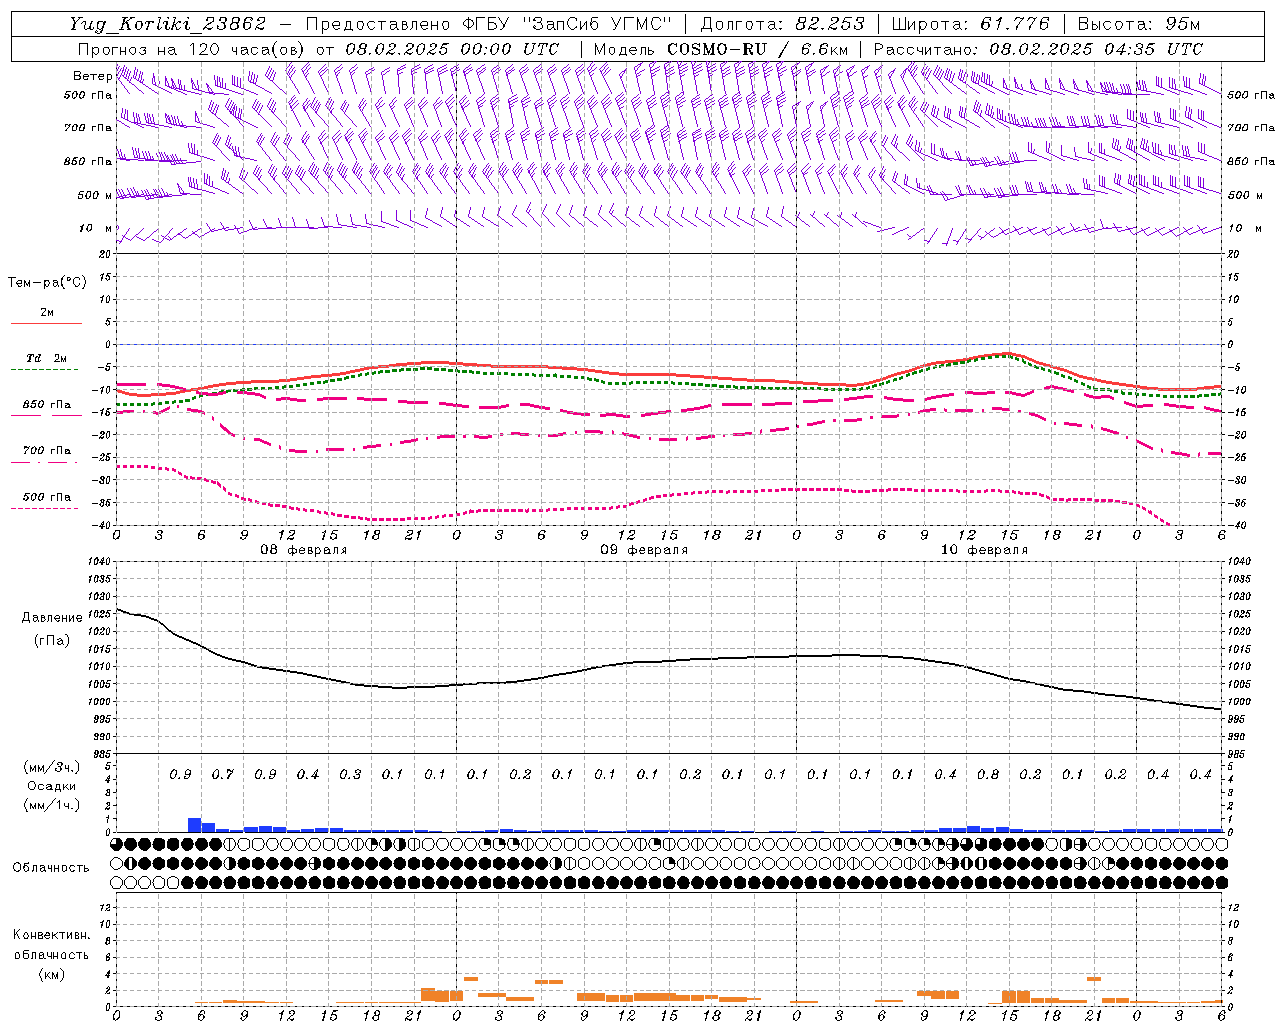1280x1024 pixels.
Task: Click the 08 февраля date label
Action: [304, 550]
